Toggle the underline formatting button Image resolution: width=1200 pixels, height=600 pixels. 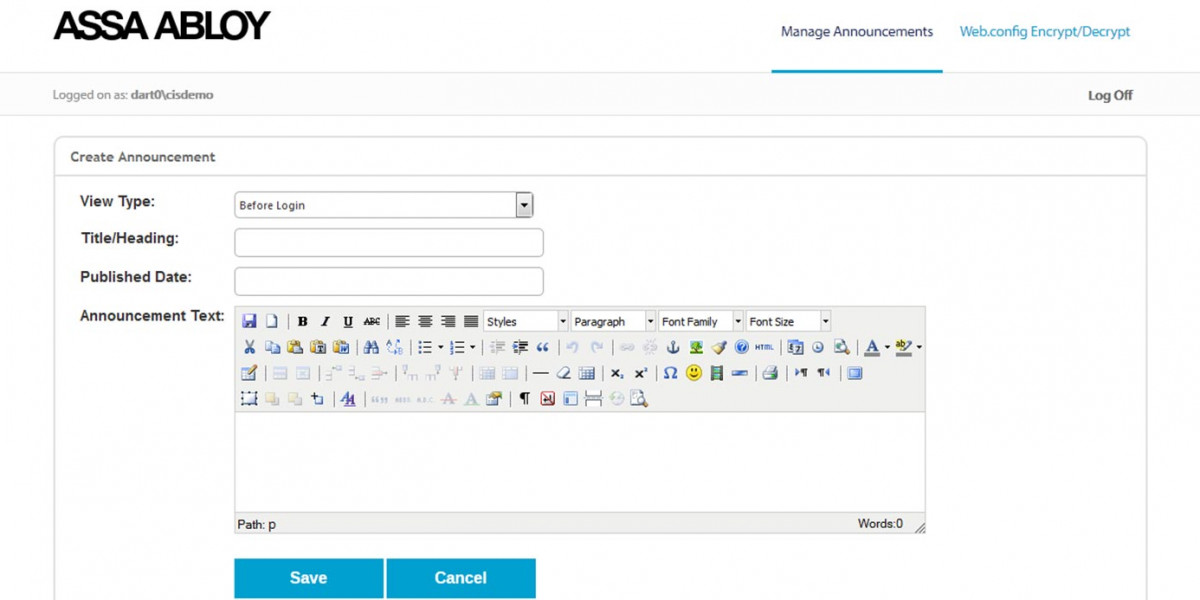tap(347, 321)
